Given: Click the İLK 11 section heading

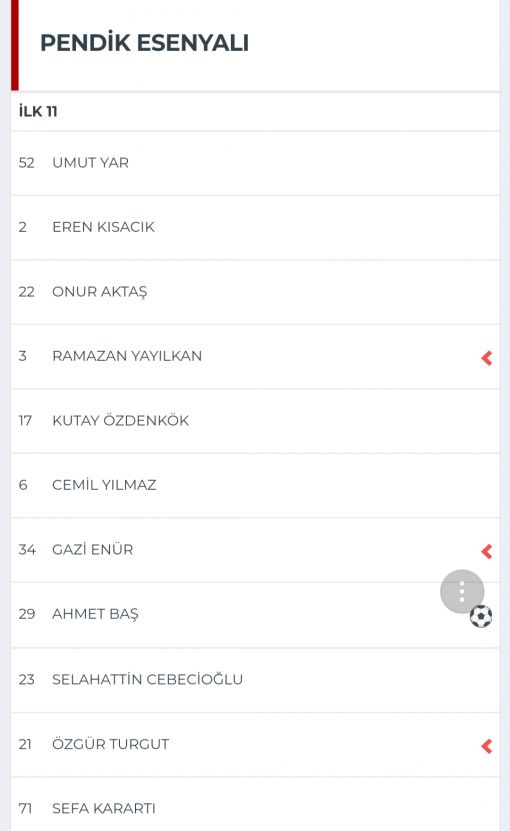Looking at the screenshot, I should click(x=38, y=111).
